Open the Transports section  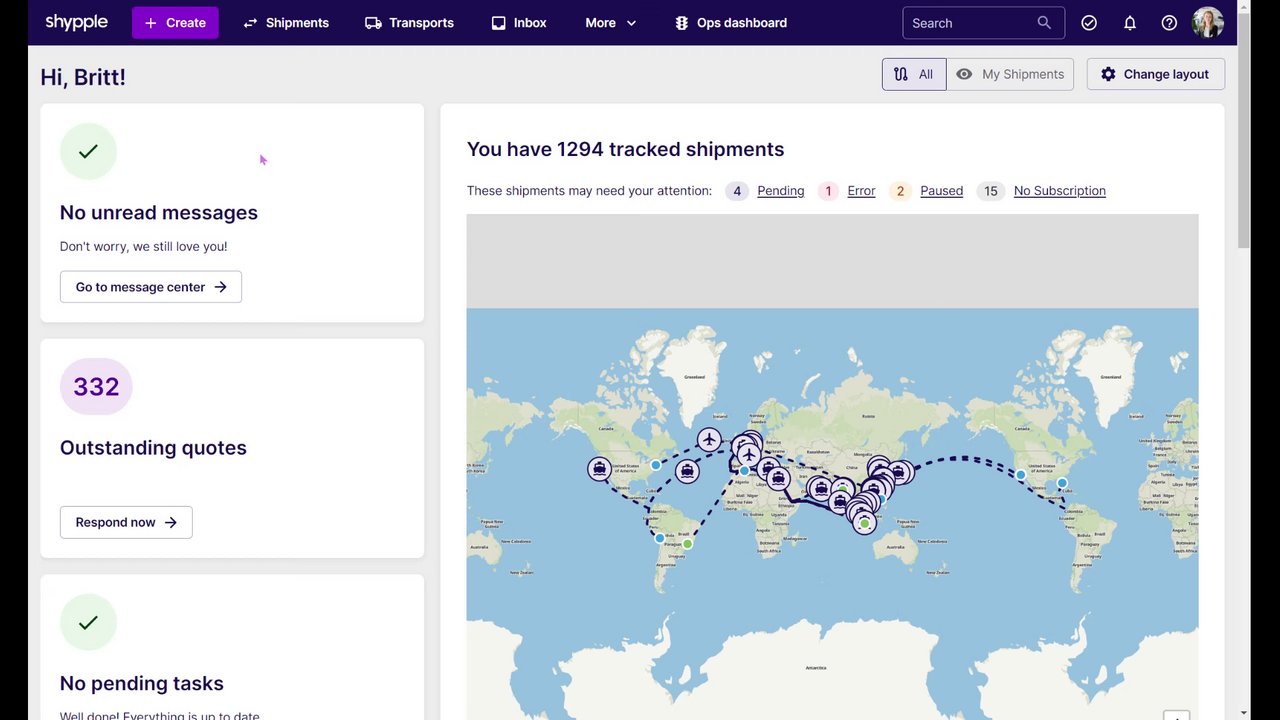tap(409, 23)
